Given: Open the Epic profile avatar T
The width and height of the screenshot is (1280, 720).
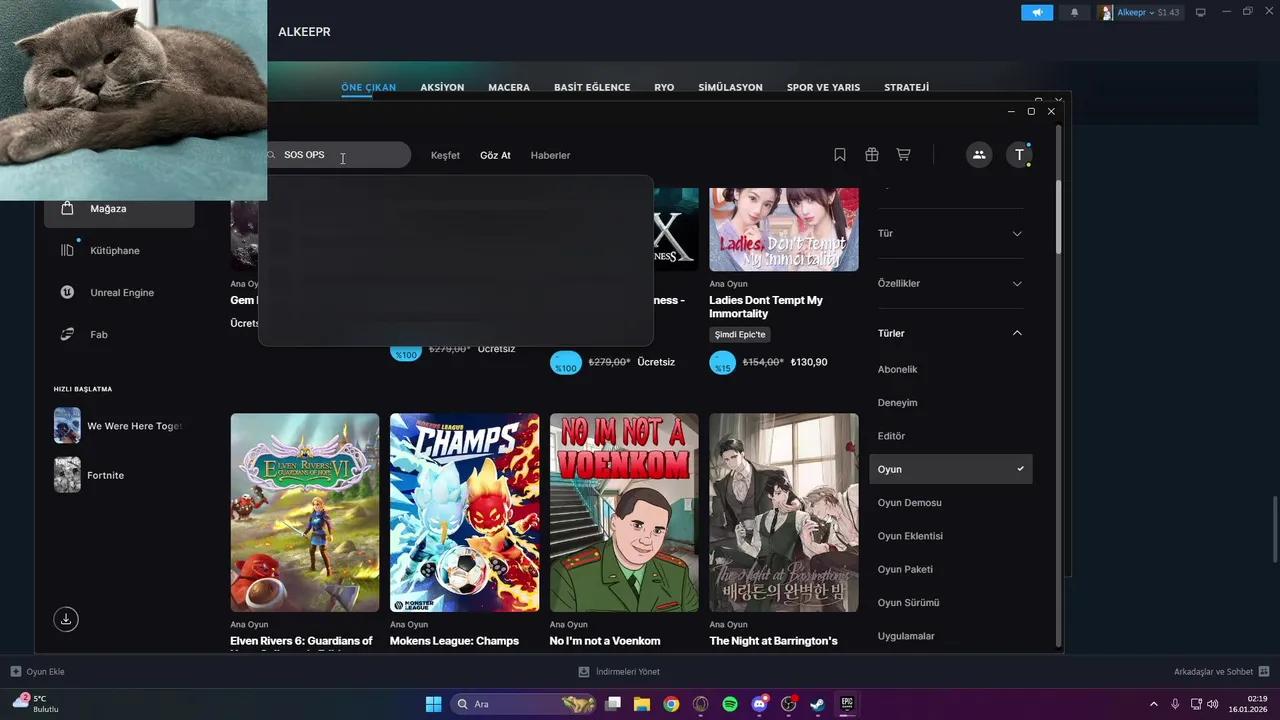Looking at the screenshot, I should [x=1019, y=155].
